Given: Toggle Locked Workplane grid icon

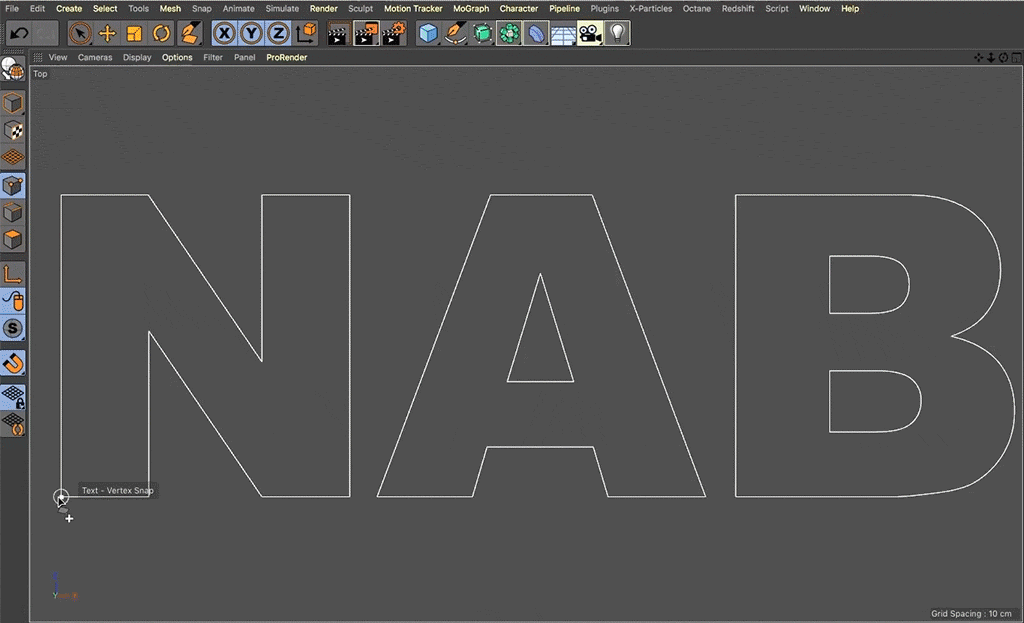Looking at the screenshot, I should (x=13, y=397).
